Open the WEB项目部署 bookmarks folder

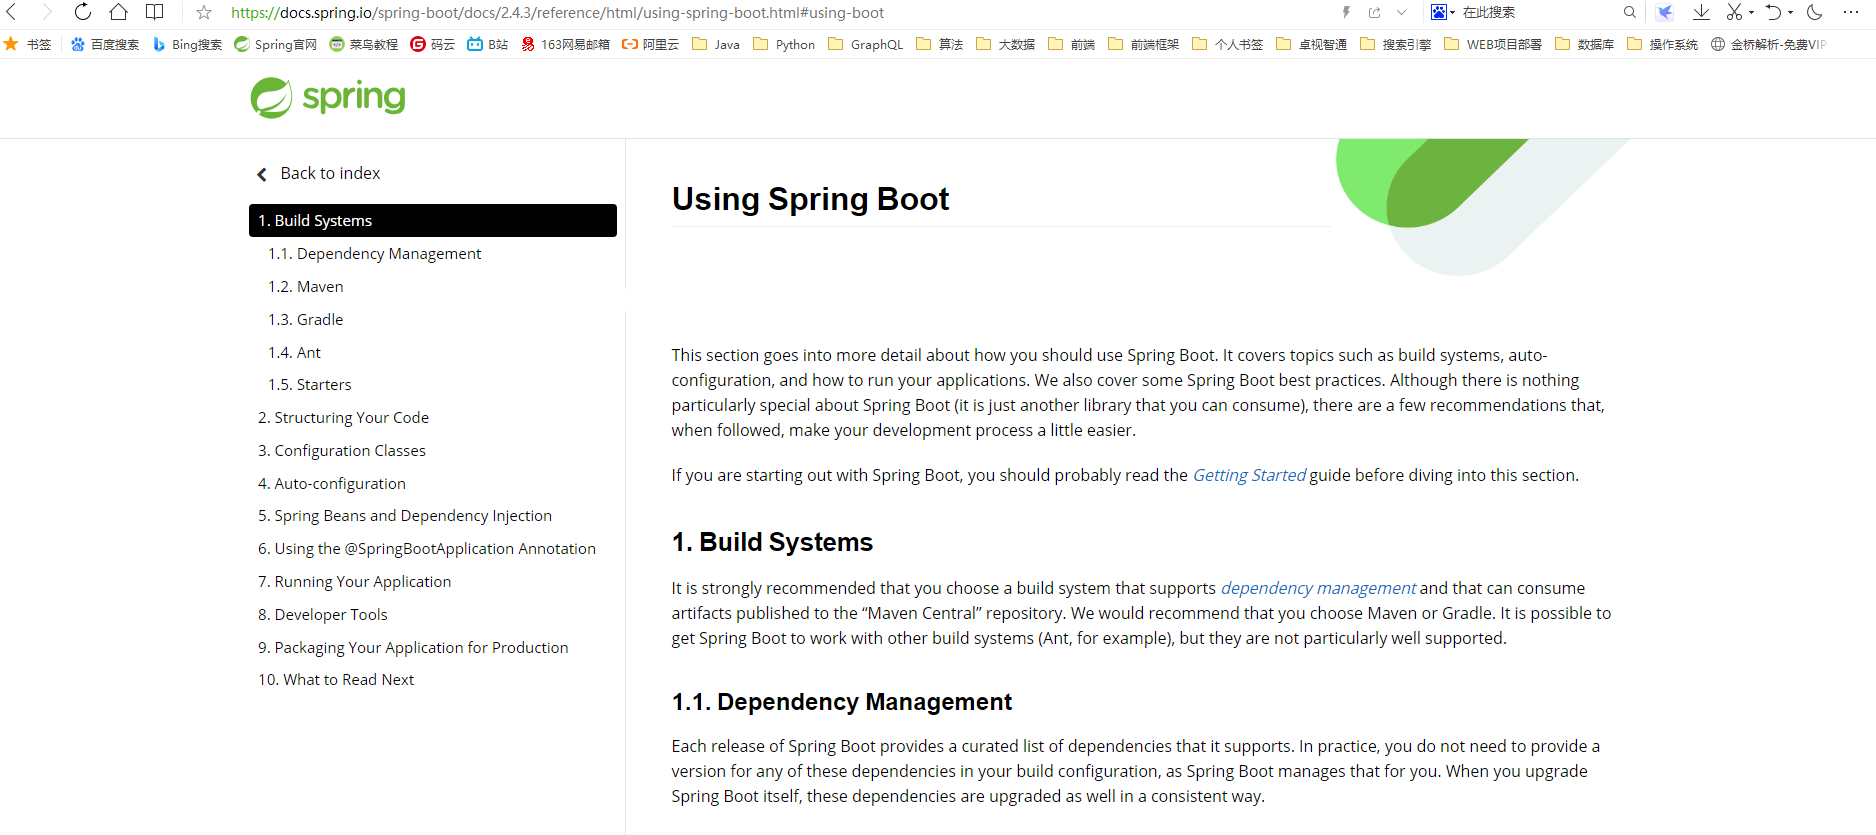click(1493, 44)
